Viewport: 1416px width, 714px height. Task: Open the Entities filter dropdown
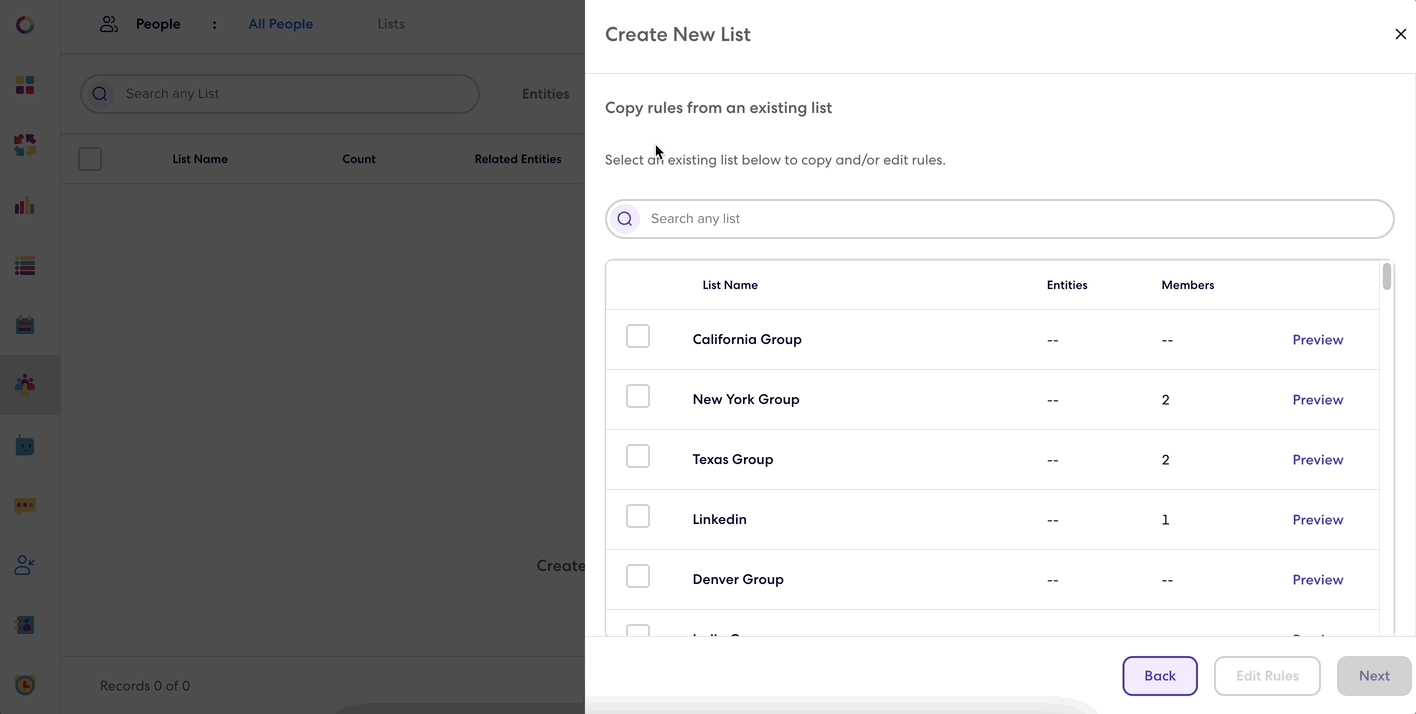(x=546, y=94)
